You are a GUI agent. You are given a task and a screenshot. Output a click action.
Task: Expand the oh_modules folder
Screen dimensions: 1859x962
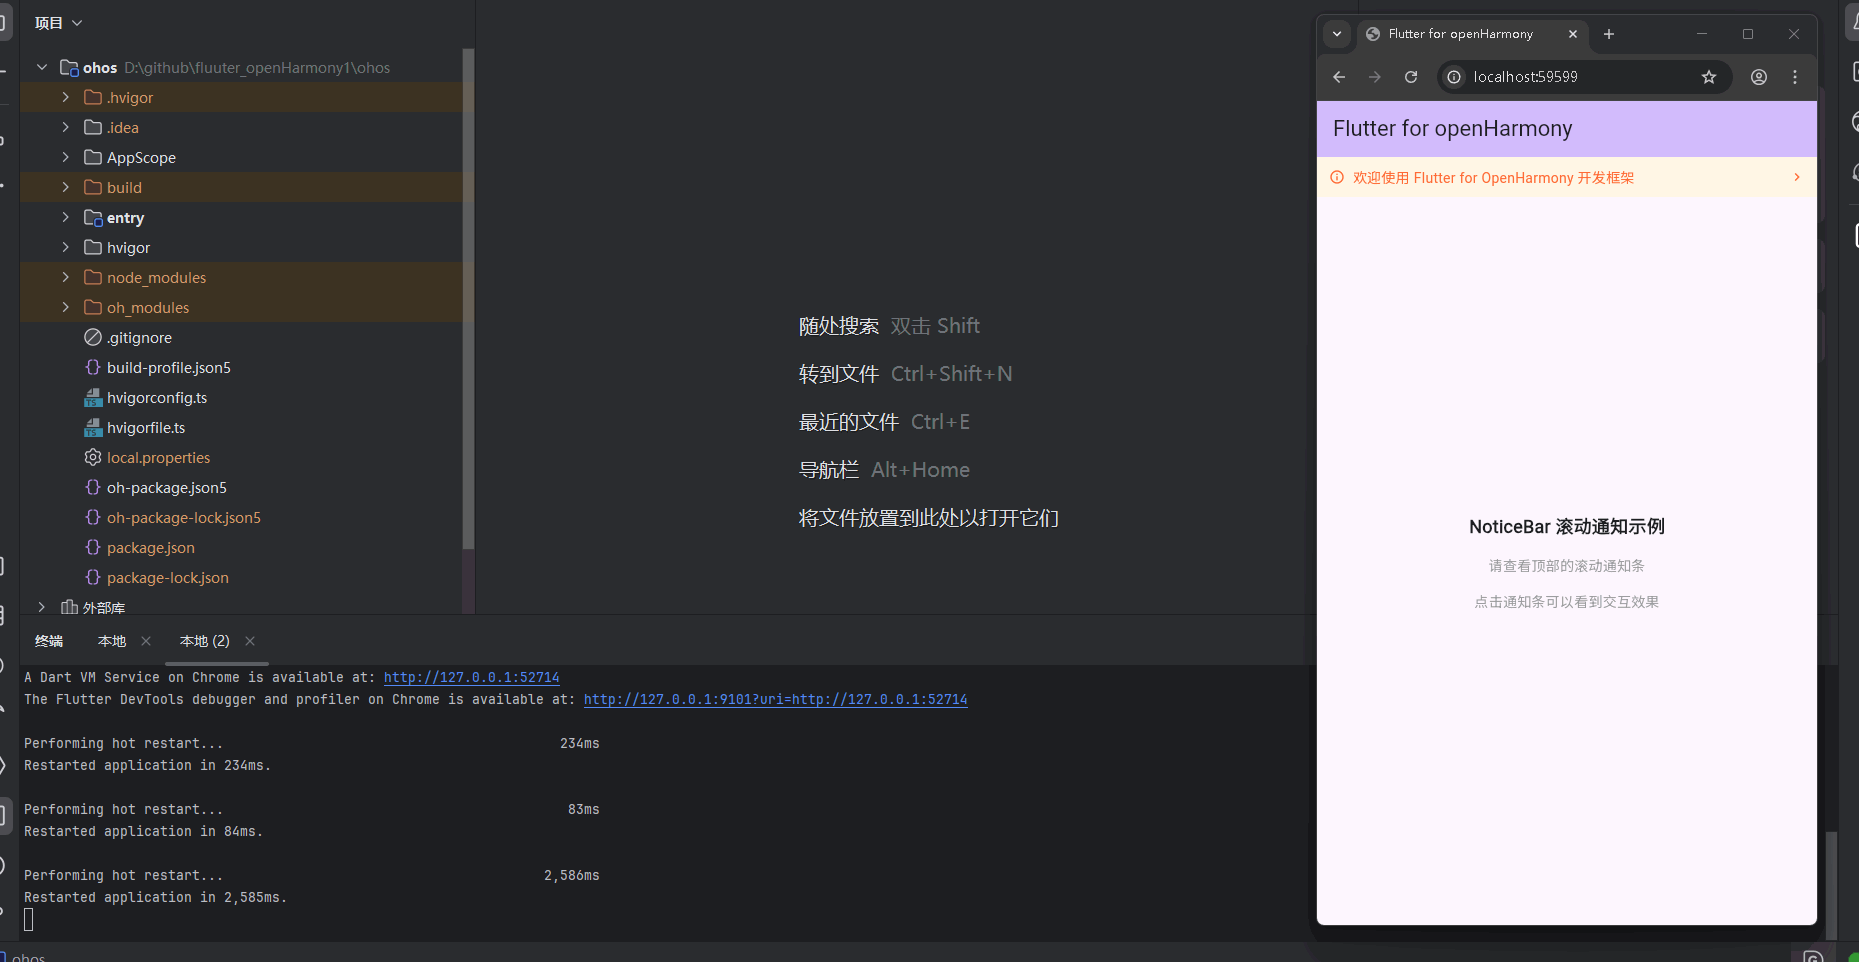point(65,307)
